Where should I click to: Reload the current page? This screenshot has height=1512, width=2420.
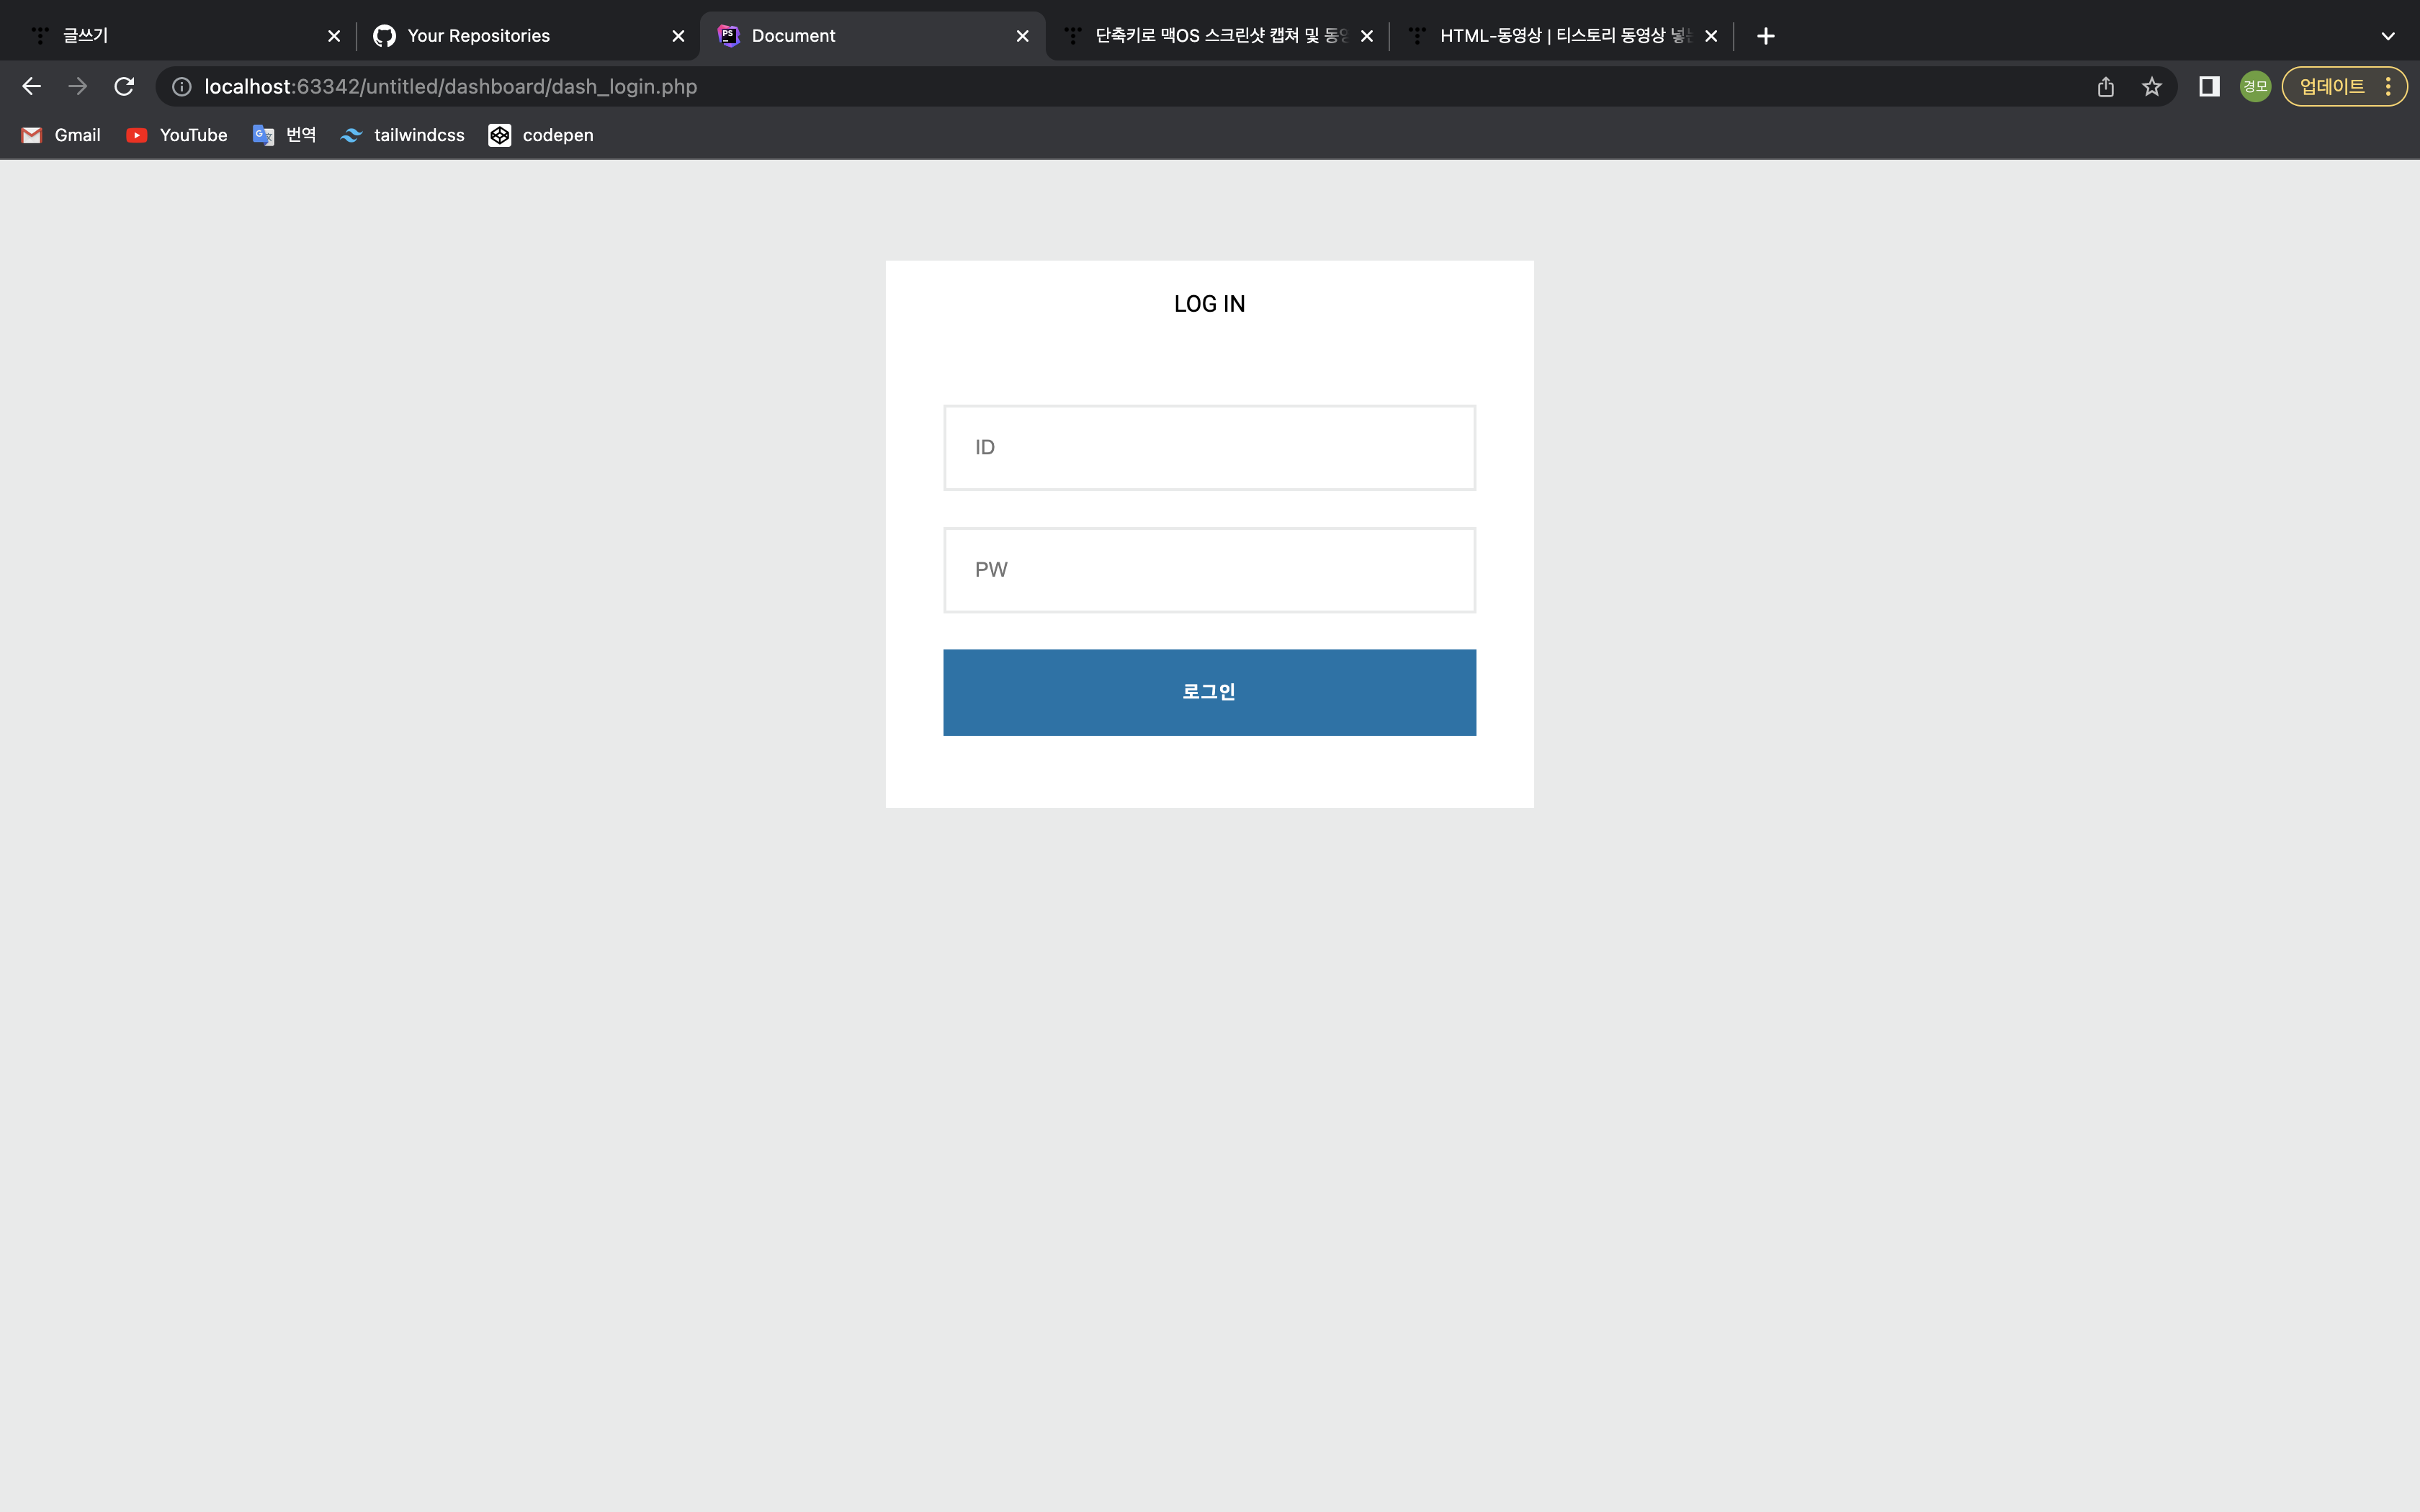point(124,87)
